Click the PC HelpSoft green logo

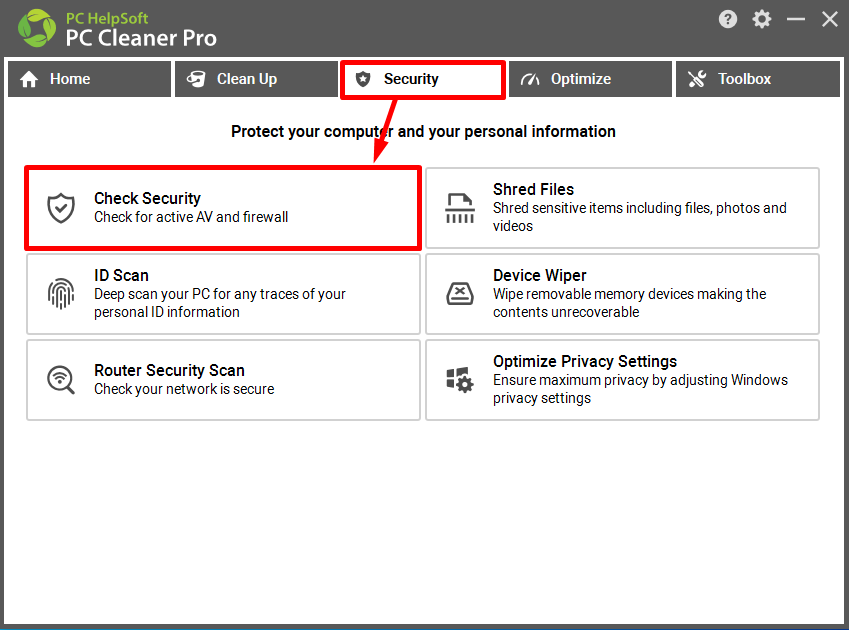[37, 28]
